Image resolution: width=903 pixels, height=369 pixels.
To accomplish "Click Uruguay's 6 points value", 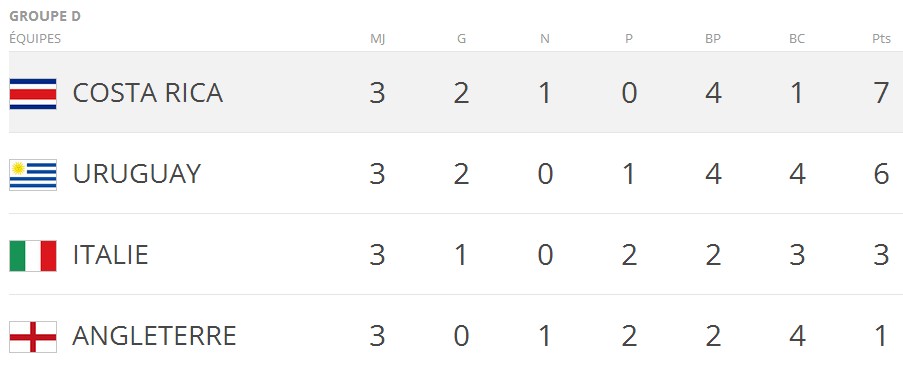I will point(881,174).
